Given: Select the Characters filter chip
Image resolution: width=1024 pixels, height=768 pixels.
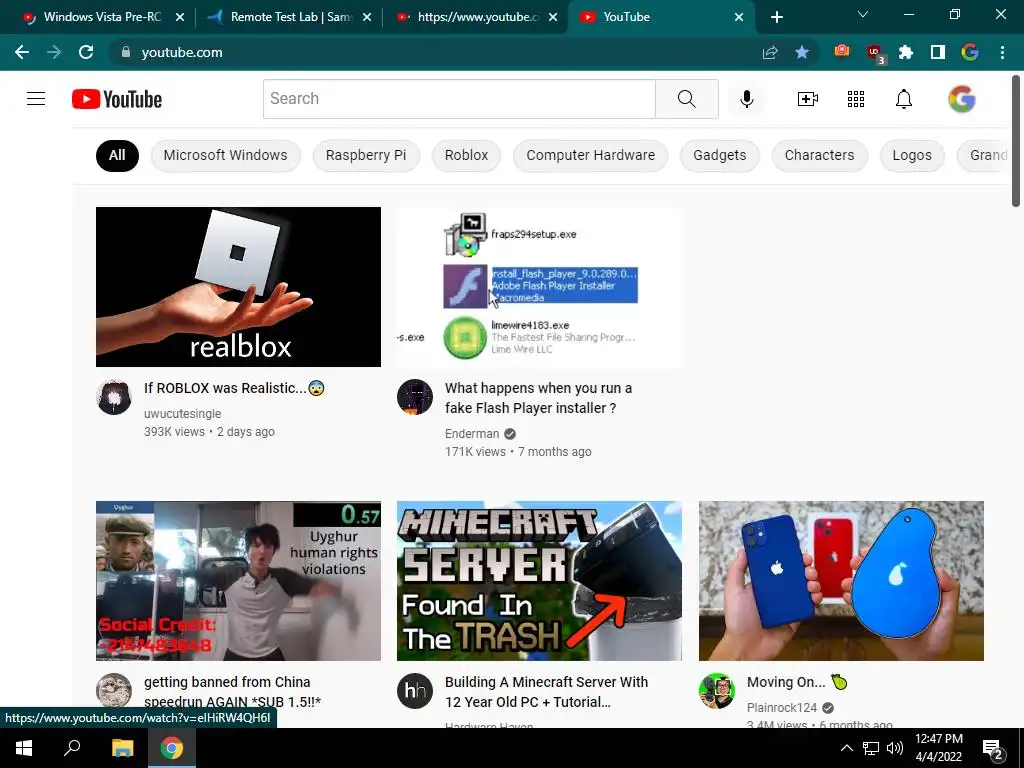Looking at the screenshot, I should click(820, 155).
